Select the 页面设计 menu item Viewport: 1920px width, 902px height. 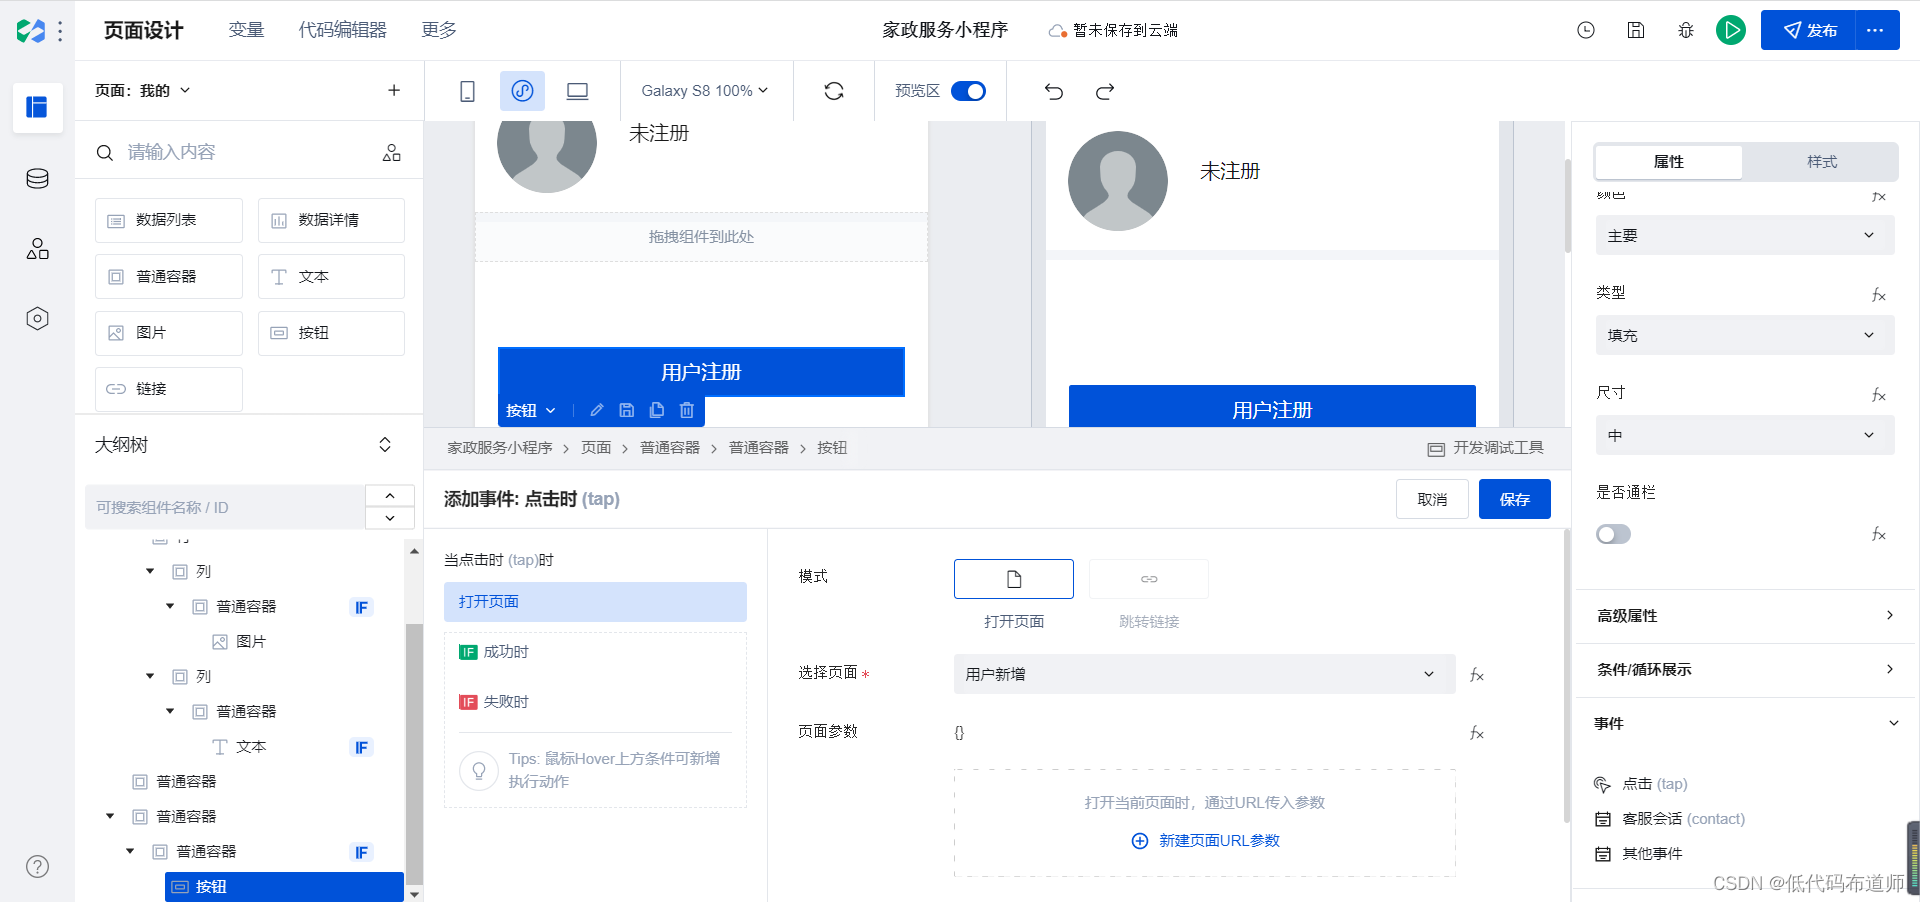click(143, 30)
